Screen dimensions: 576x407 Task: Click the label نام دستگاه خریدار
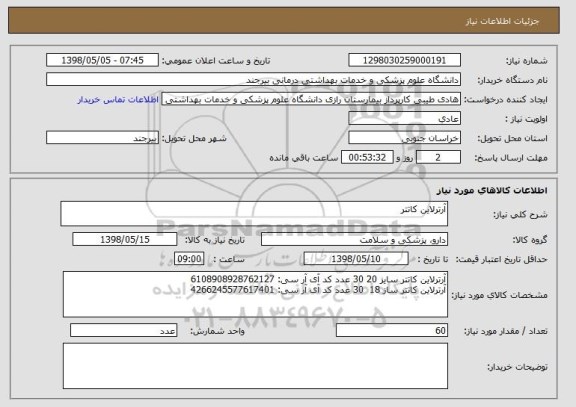512,80
